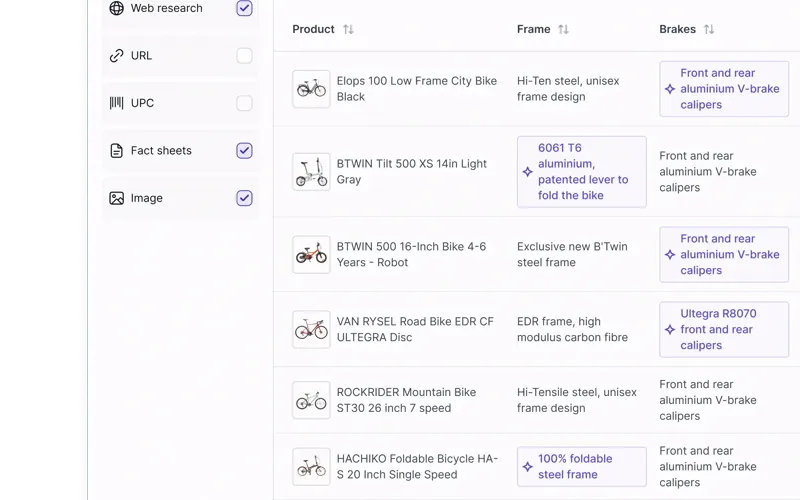
Task: Click the sparkle icon in HACHIKO frame cell
Action: tap(528, 466)
